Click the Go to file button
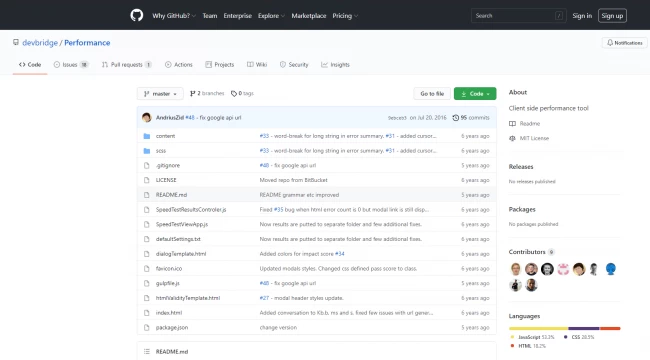Viewport: 650px width, 360px height. pos(432,94)
